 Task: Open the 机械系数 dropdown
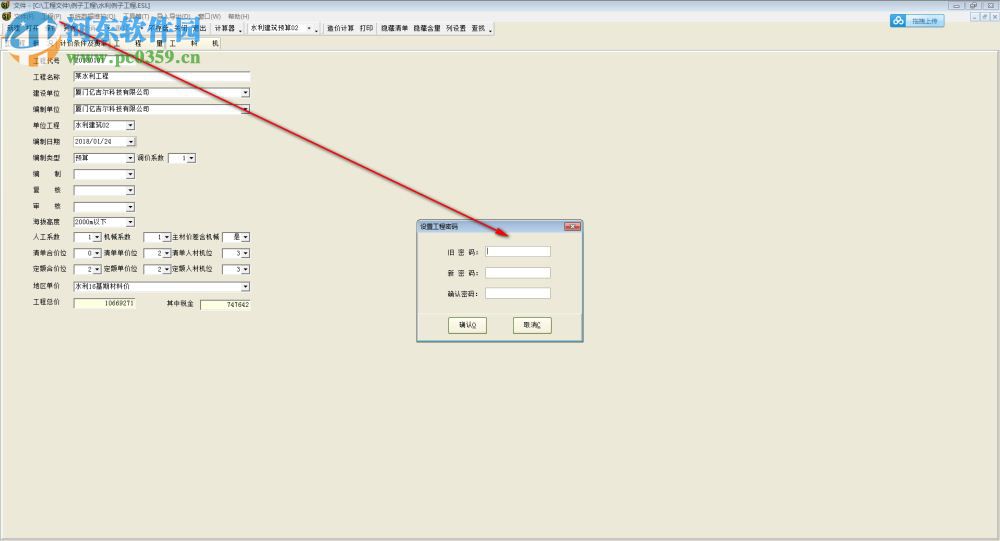click(x=166, y=237)
